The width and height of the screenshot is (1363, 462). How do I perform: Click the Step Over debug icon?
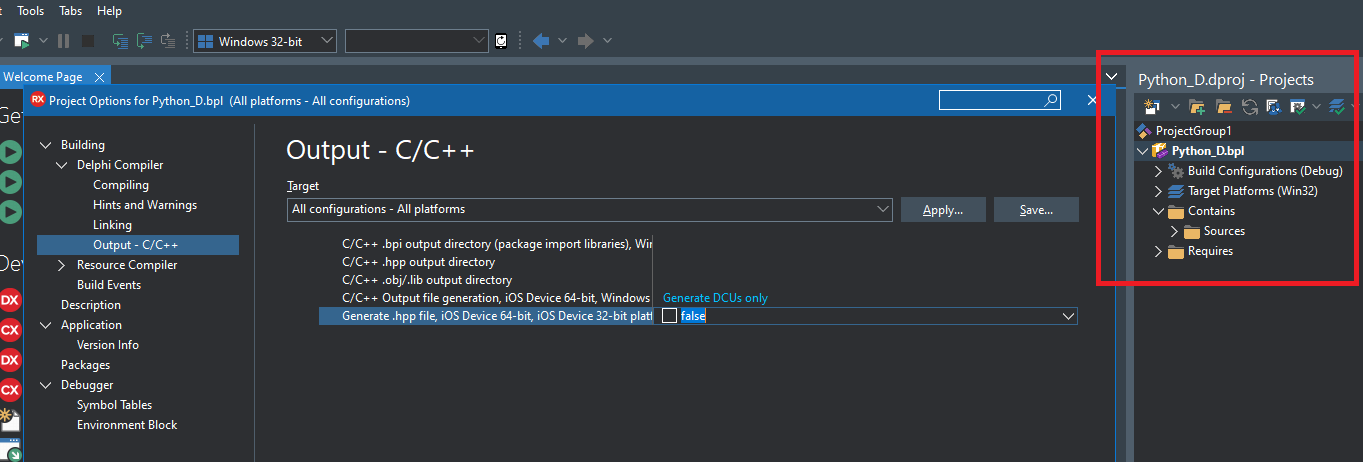coord(144,41)
